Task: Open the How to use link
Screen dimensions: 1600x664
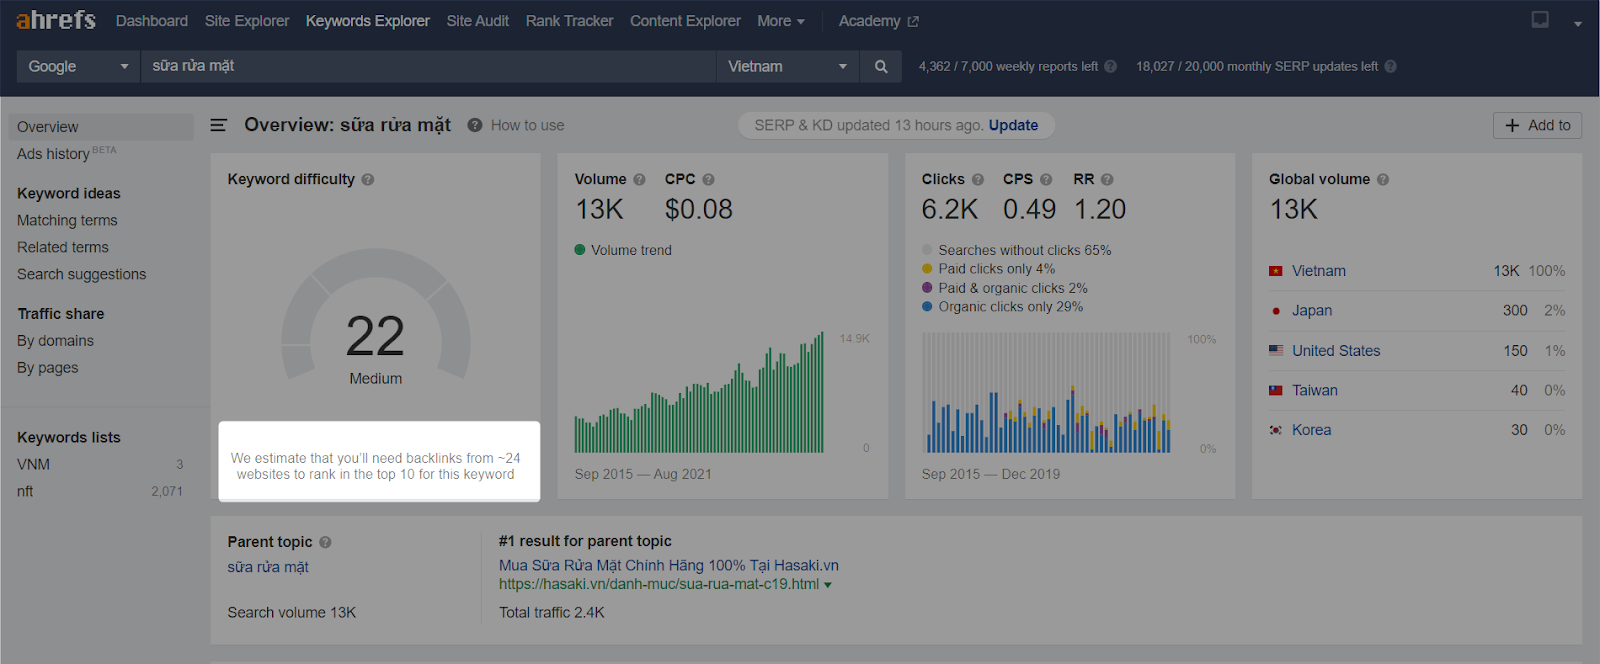Action: tap(528, 125)
